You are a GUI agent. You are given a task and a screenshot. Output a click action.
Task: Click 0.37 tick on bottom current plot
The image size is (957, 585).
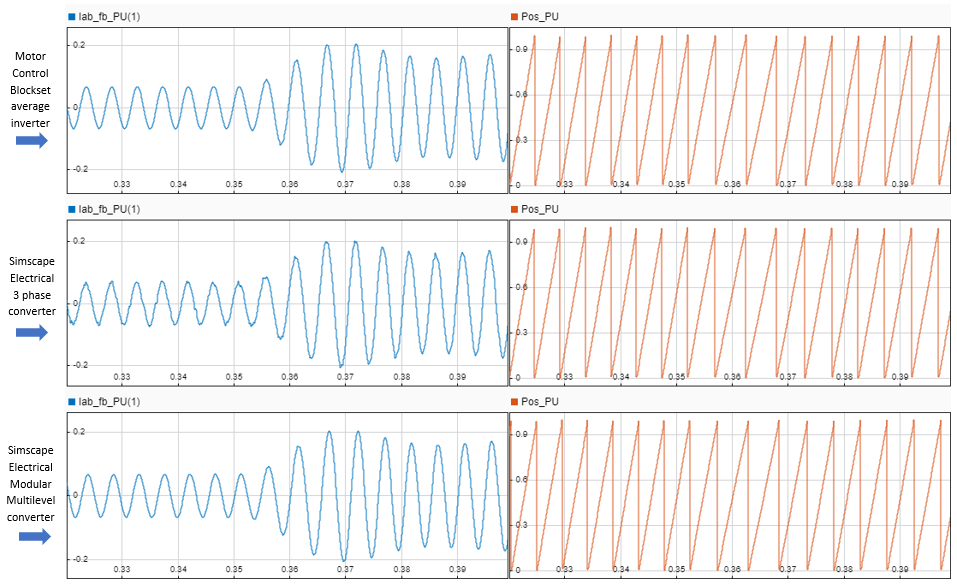tap(345, 569)
